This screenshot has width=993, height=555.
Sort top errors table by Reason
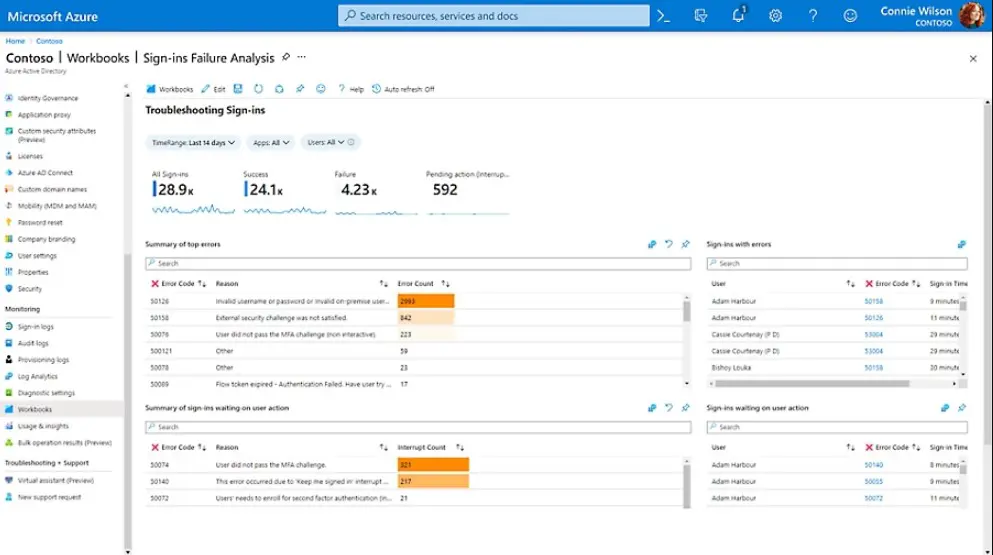pos(383,284)
